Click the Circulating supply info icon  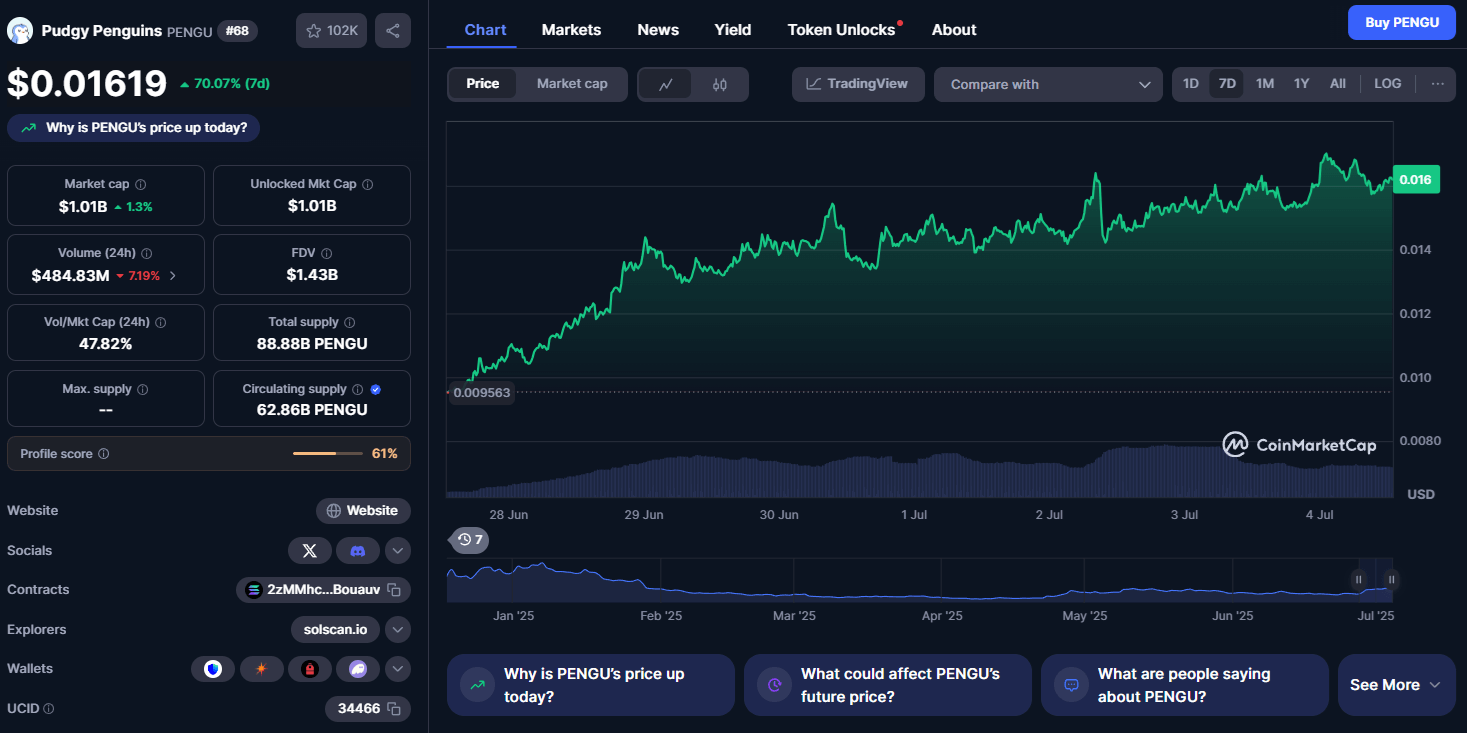pos(357,390)
